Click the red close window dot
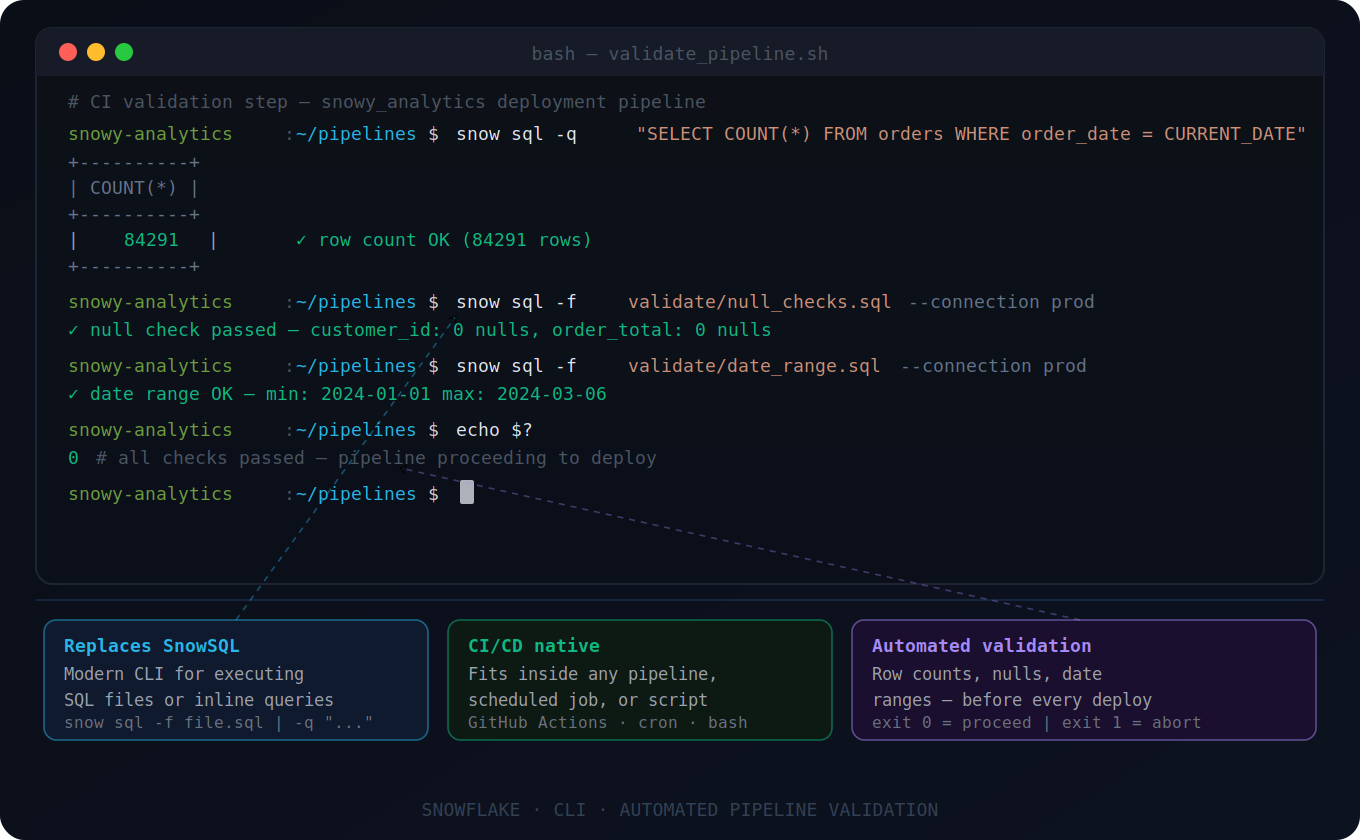Viewport: 1360px width, 840px height. (x=68, y=52)
